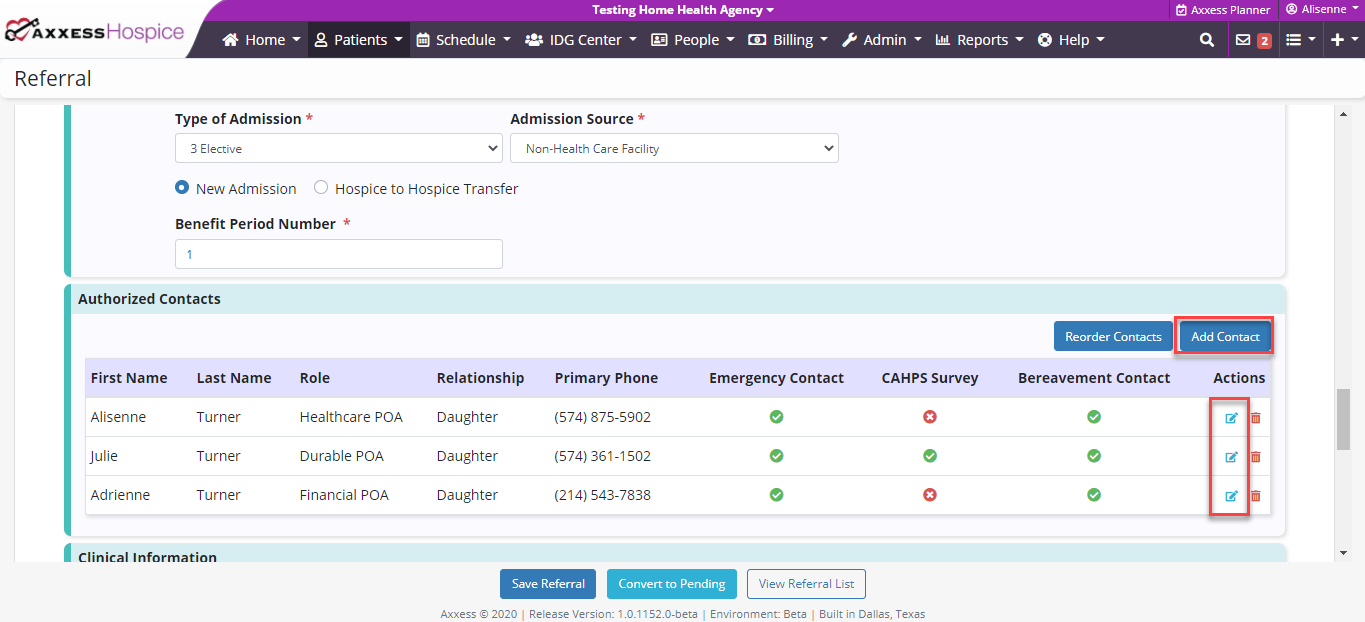Expand the Testing Home Health Agency selector
This screenshot has width=1365, height=622.
[x=683, y=10]
